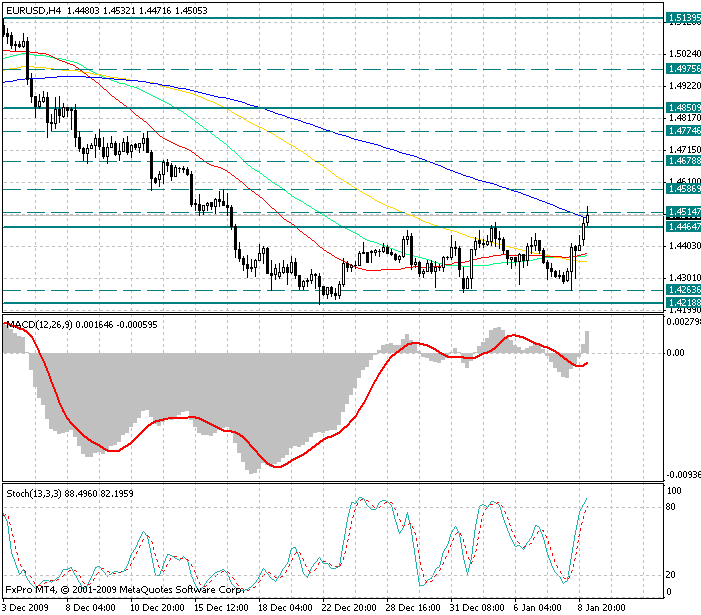Viewport: 701px width, 615px height.
Task: Click the latest candlestick near 1.45147
Action: [x=587, y=217]
